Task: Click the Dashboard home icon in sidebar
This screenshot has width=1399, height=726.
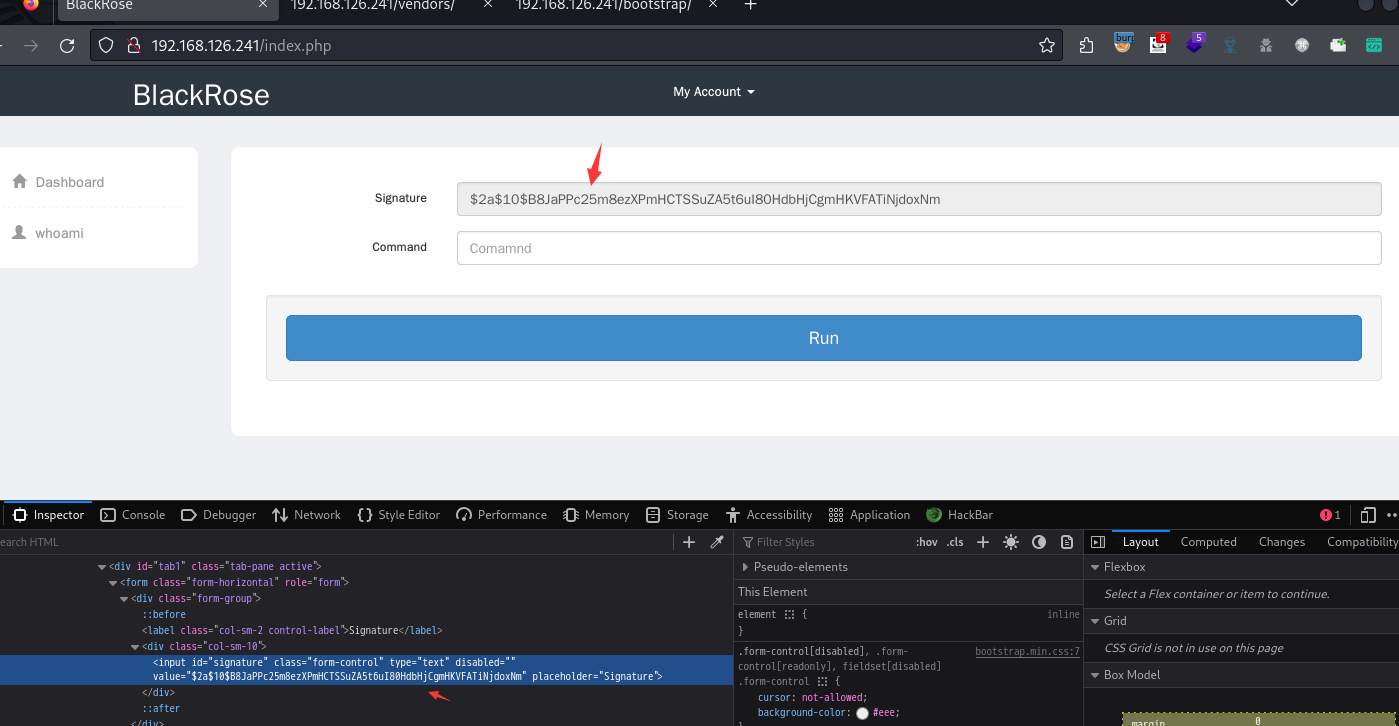Action: coord(19,182)
